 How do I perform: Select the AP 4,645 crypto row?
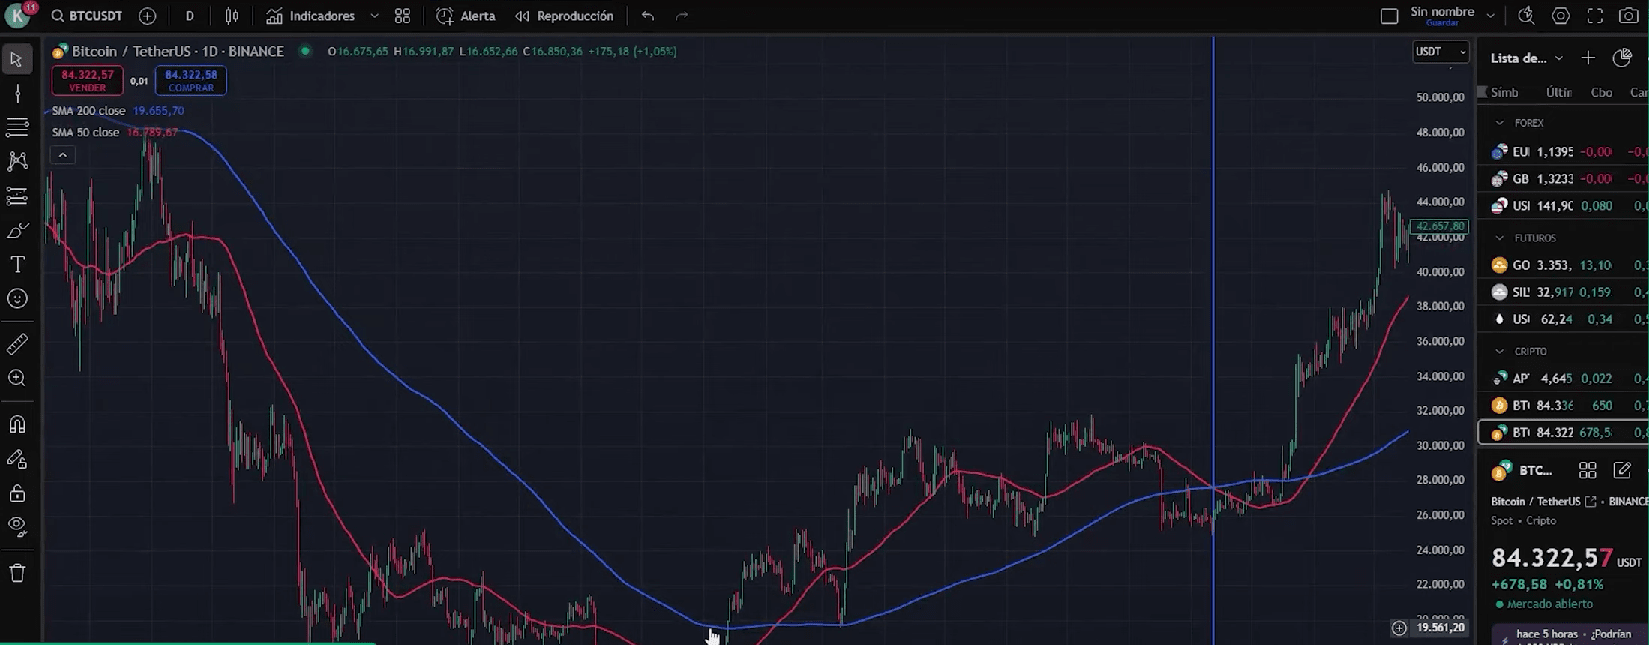click(1563, 378)
